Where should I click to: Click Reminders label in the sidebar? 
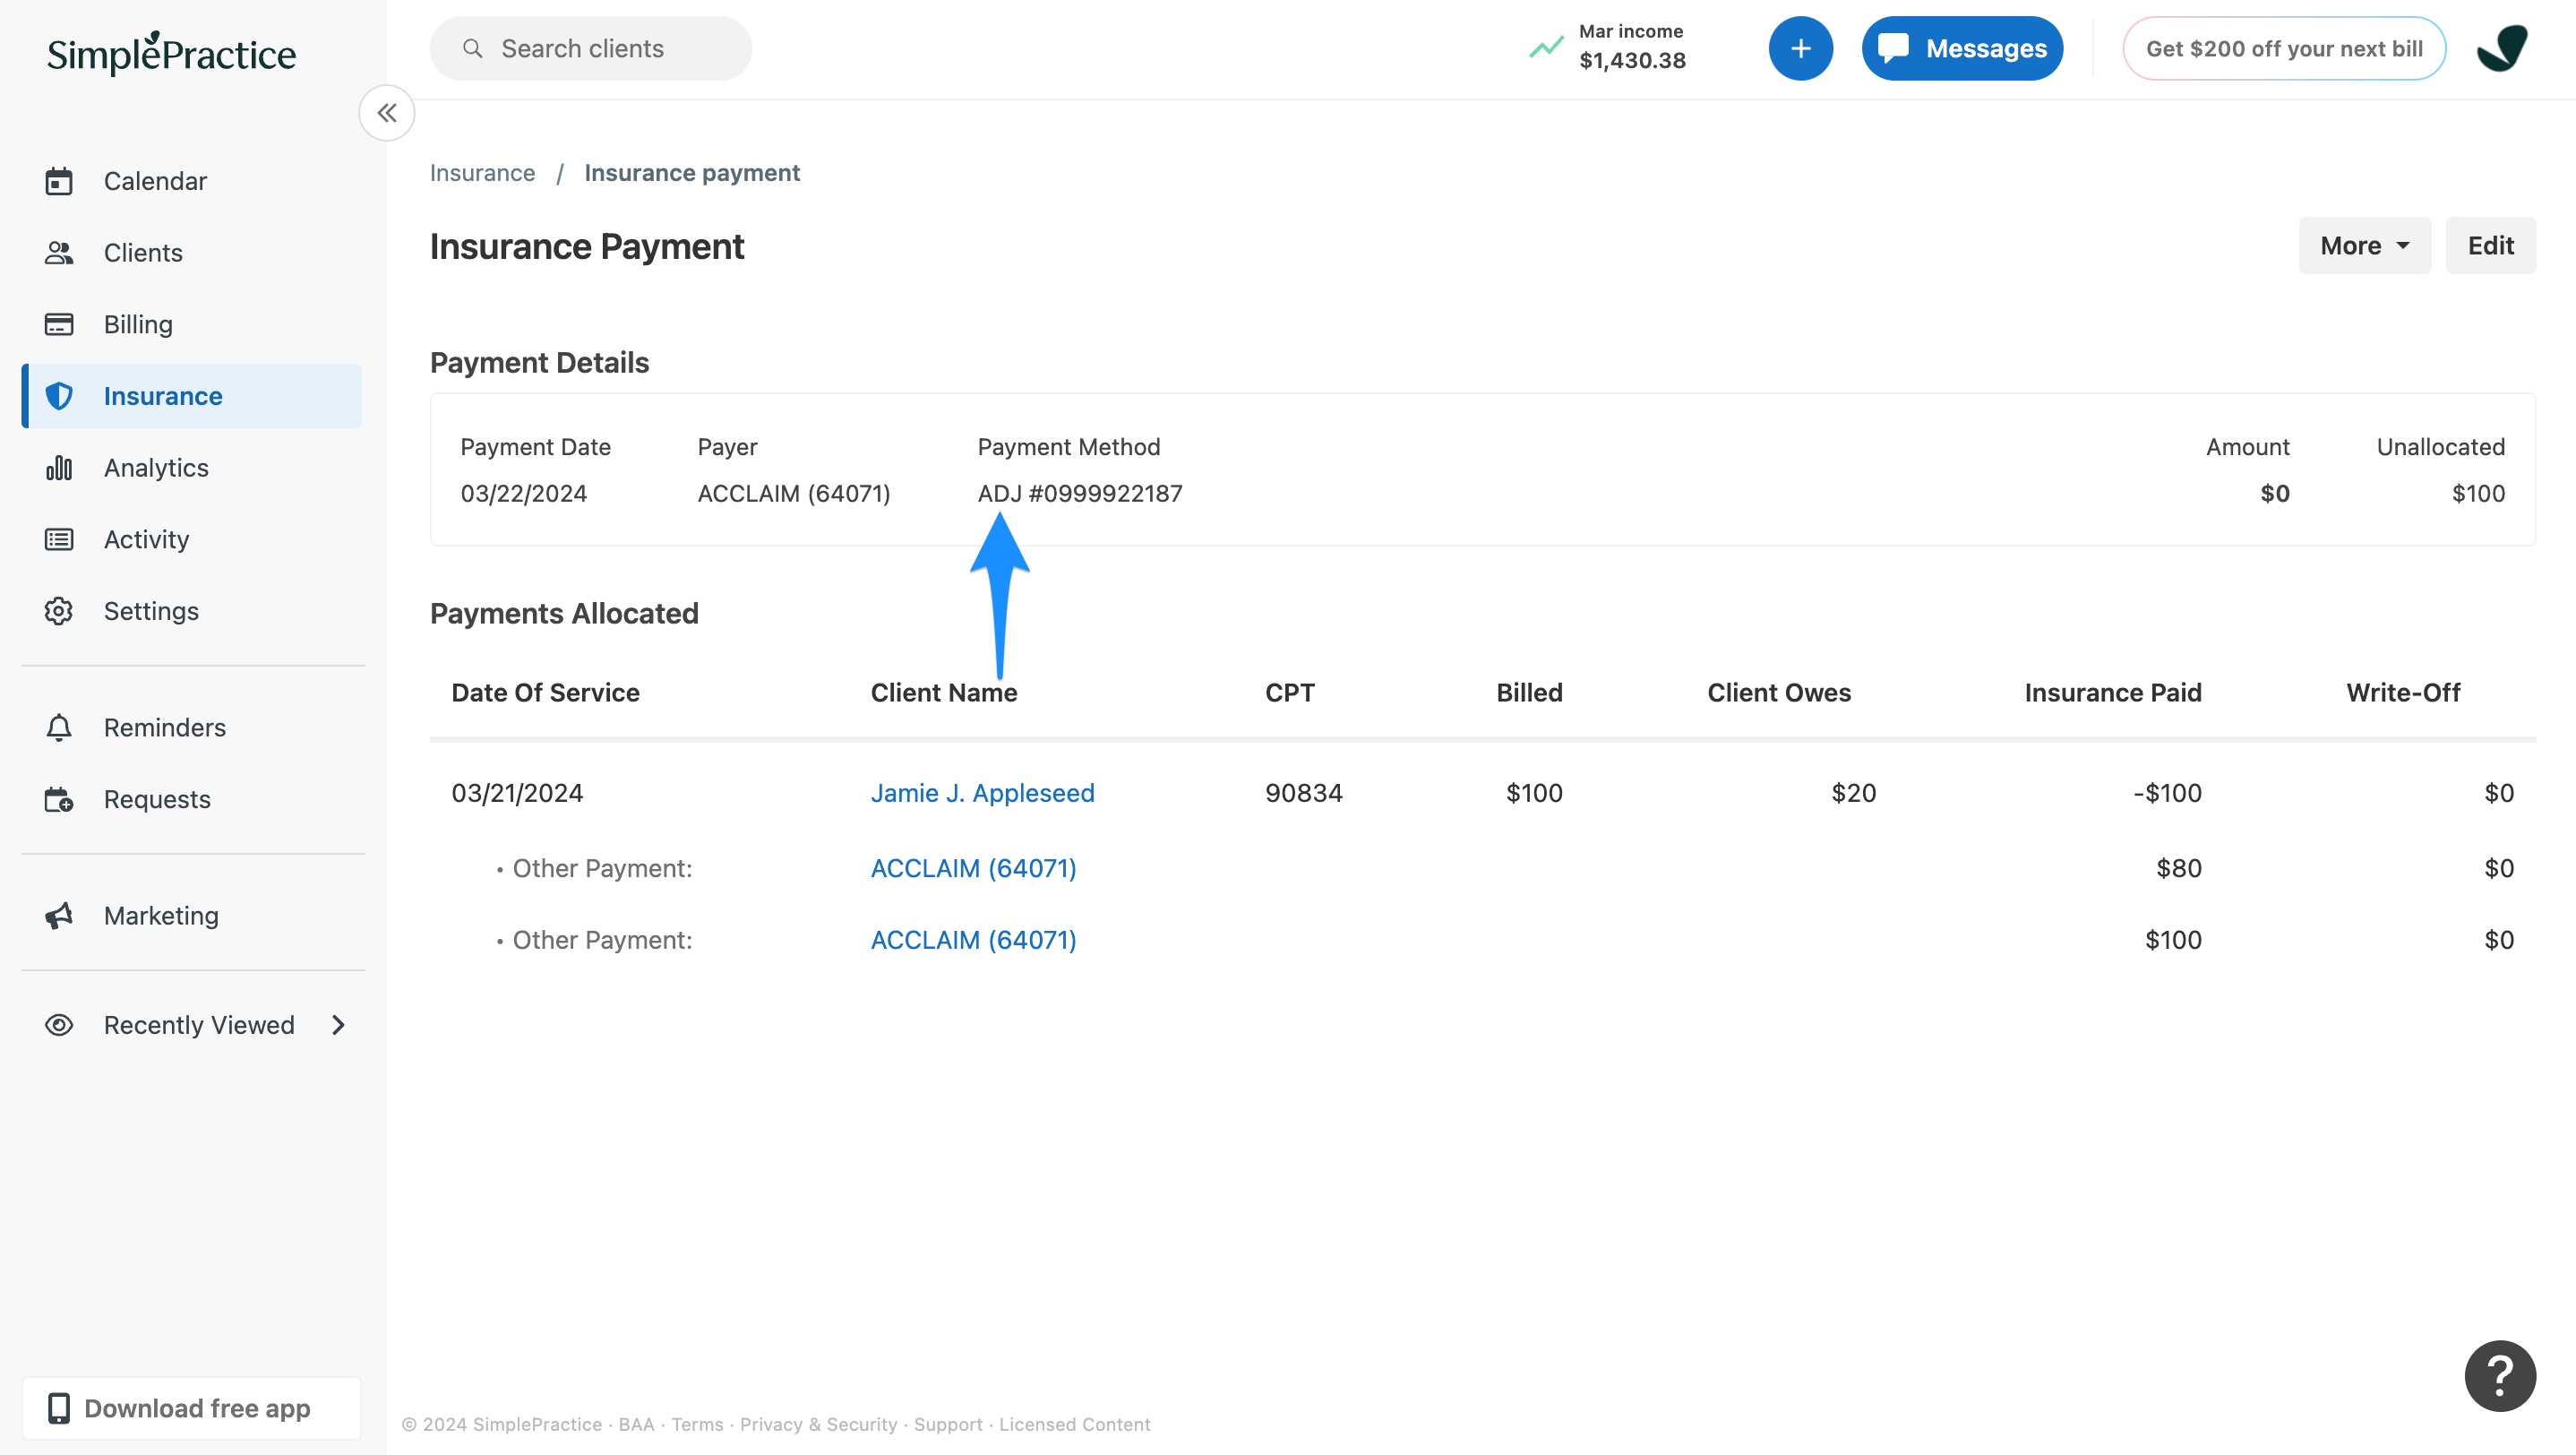(165, 728)
